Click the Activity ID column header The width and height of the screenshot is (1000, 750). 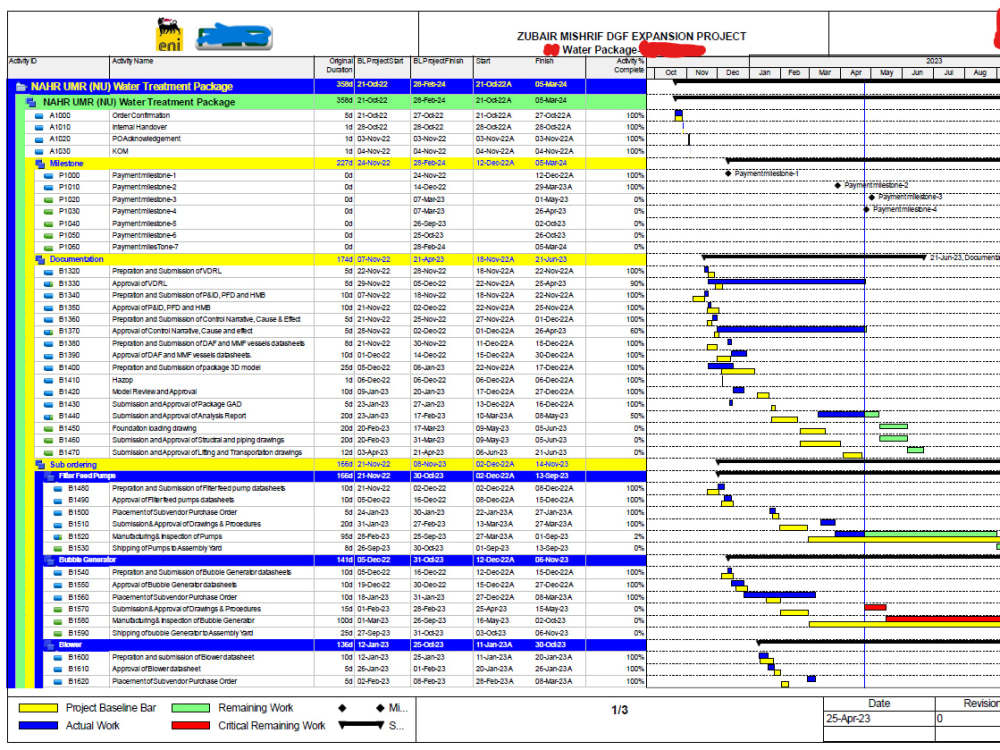tap(22, 62)
